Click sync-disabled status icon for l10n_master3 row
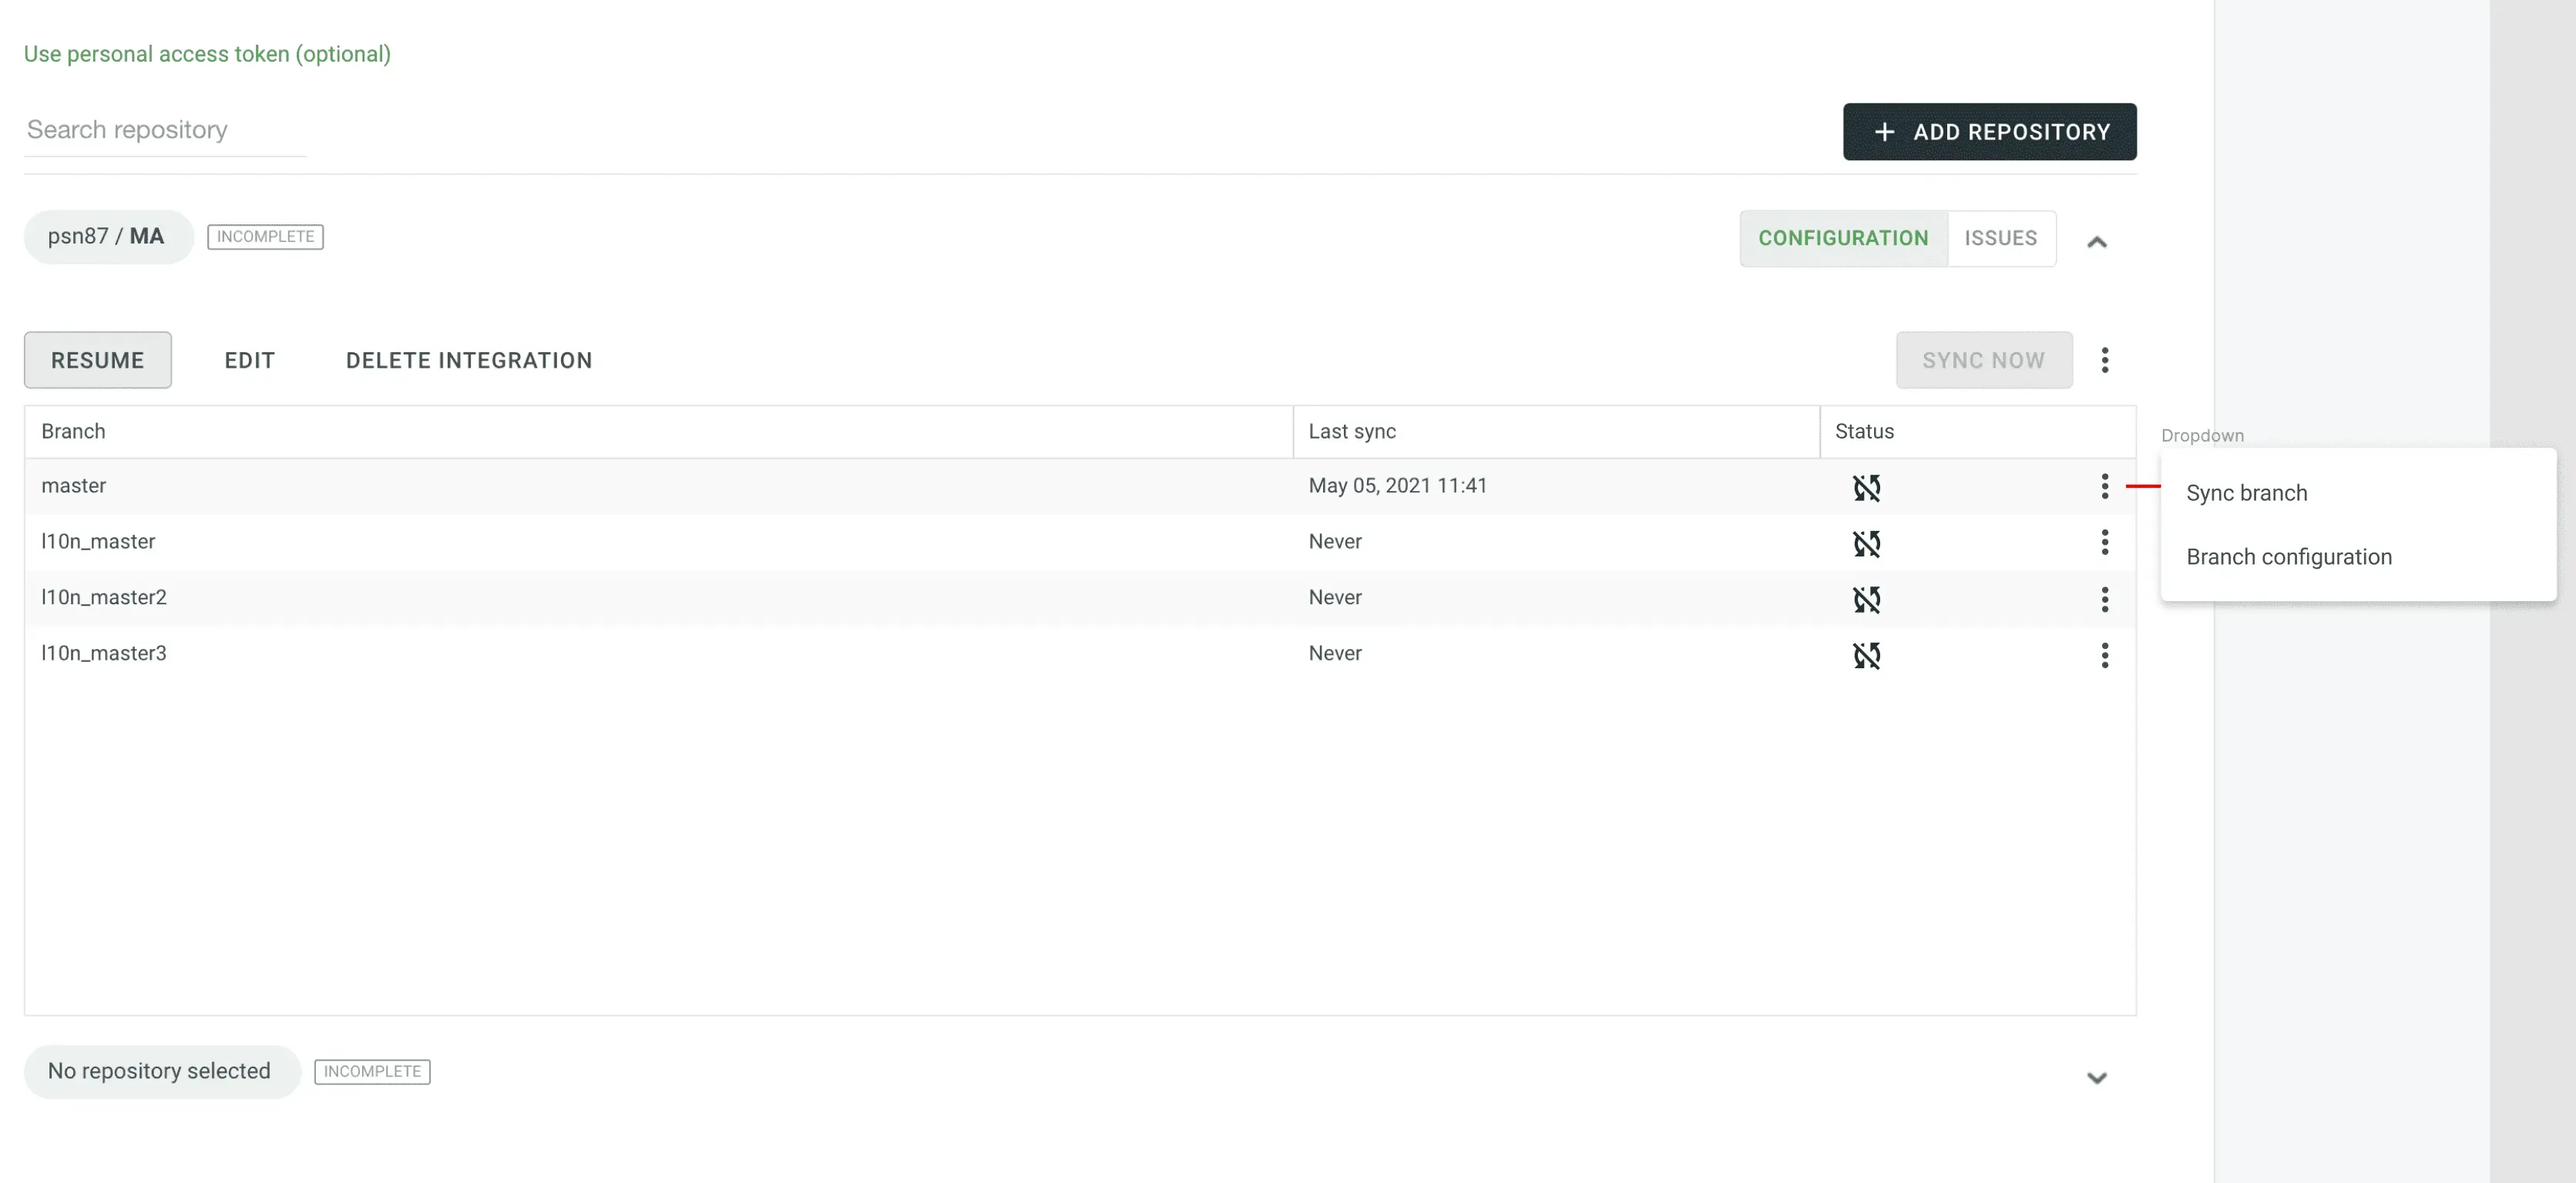The width and height of the screenshot is (2576, 1183). (x=1866, y=655)
